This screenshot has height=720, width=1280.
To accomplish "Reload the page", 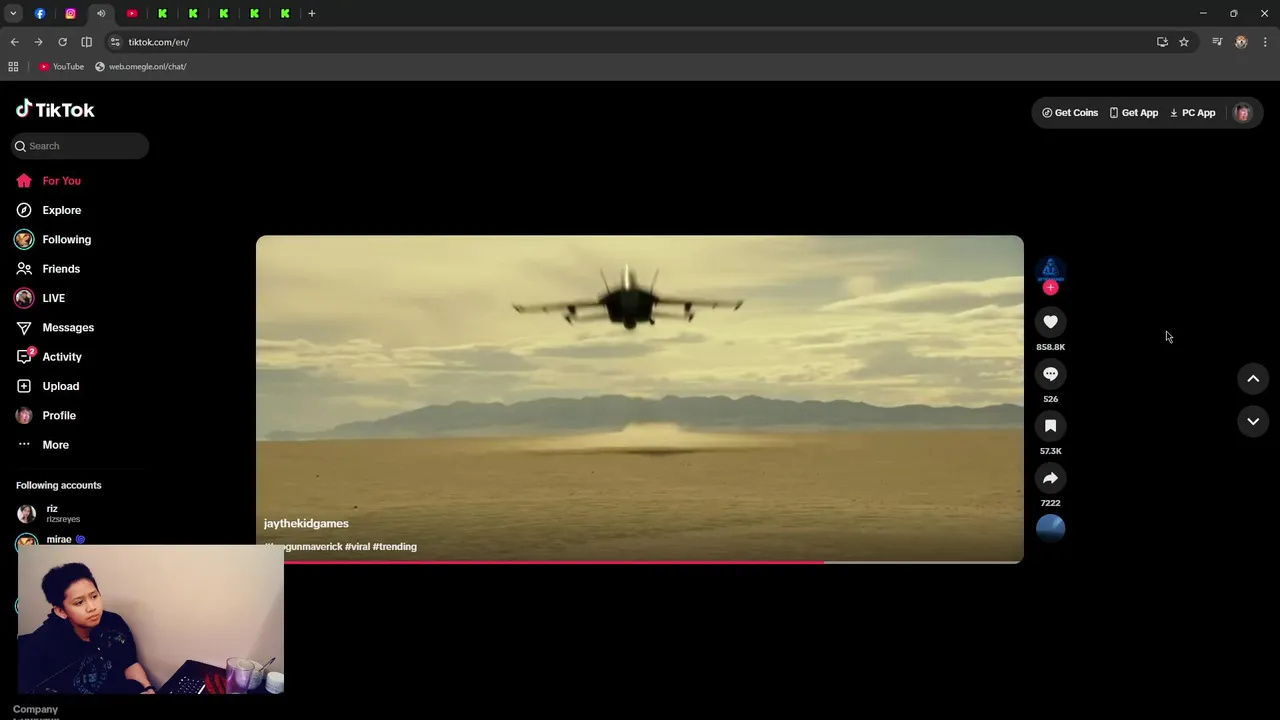I will click(62, 42).
